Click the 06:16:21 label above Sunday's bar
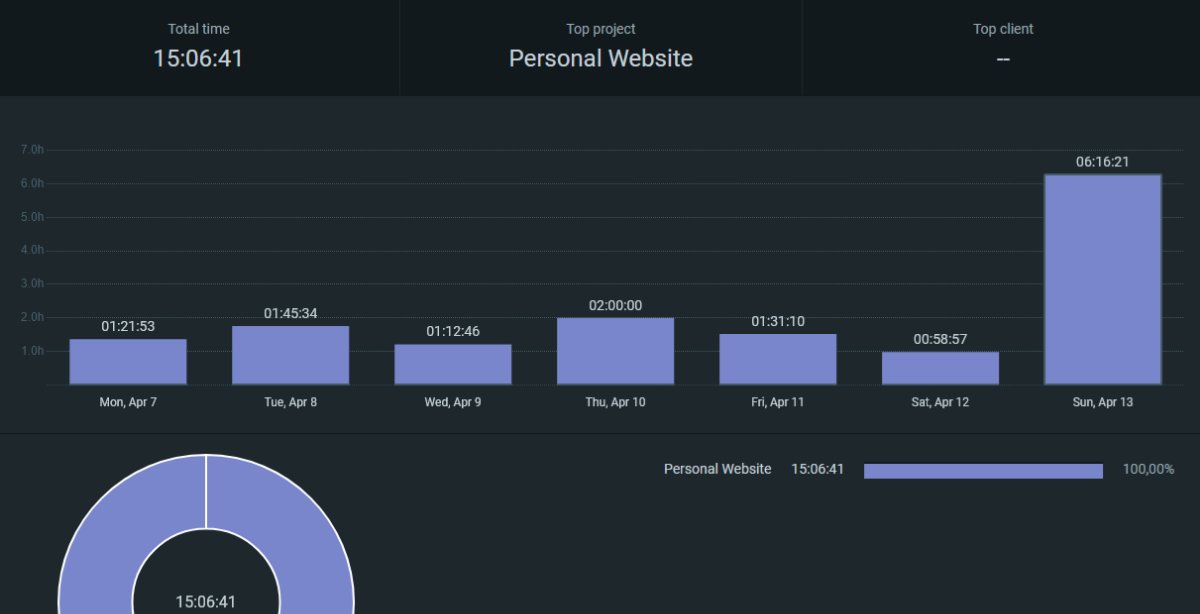Screen dimensions: 1200x614 (1103, 162)
